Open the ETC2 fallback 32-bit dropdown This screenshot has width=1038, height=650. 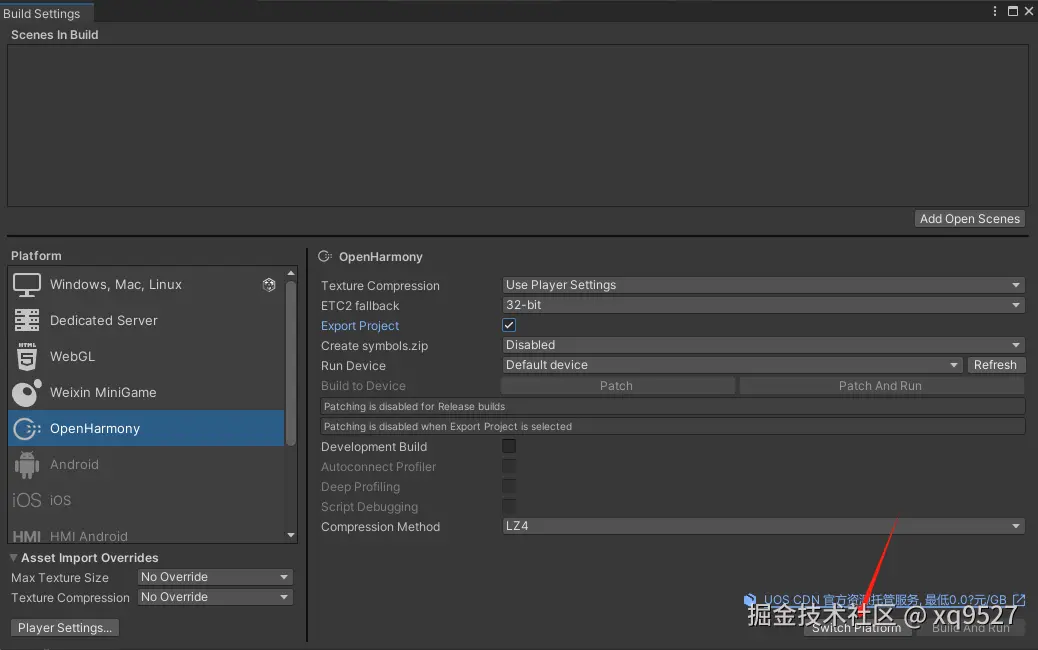(763, 305)
